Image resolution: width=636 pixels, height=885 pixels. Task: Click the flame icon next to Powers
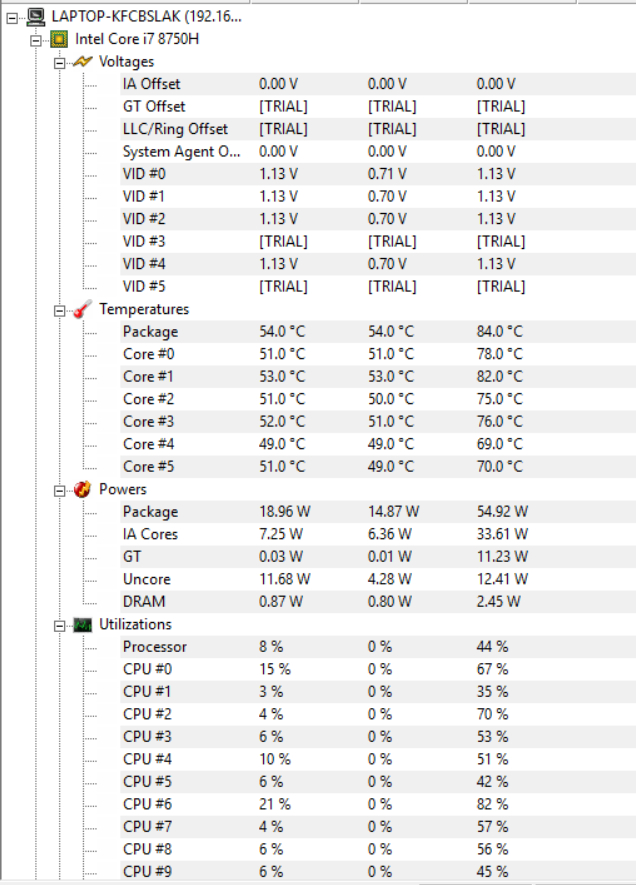click(83, 490)
